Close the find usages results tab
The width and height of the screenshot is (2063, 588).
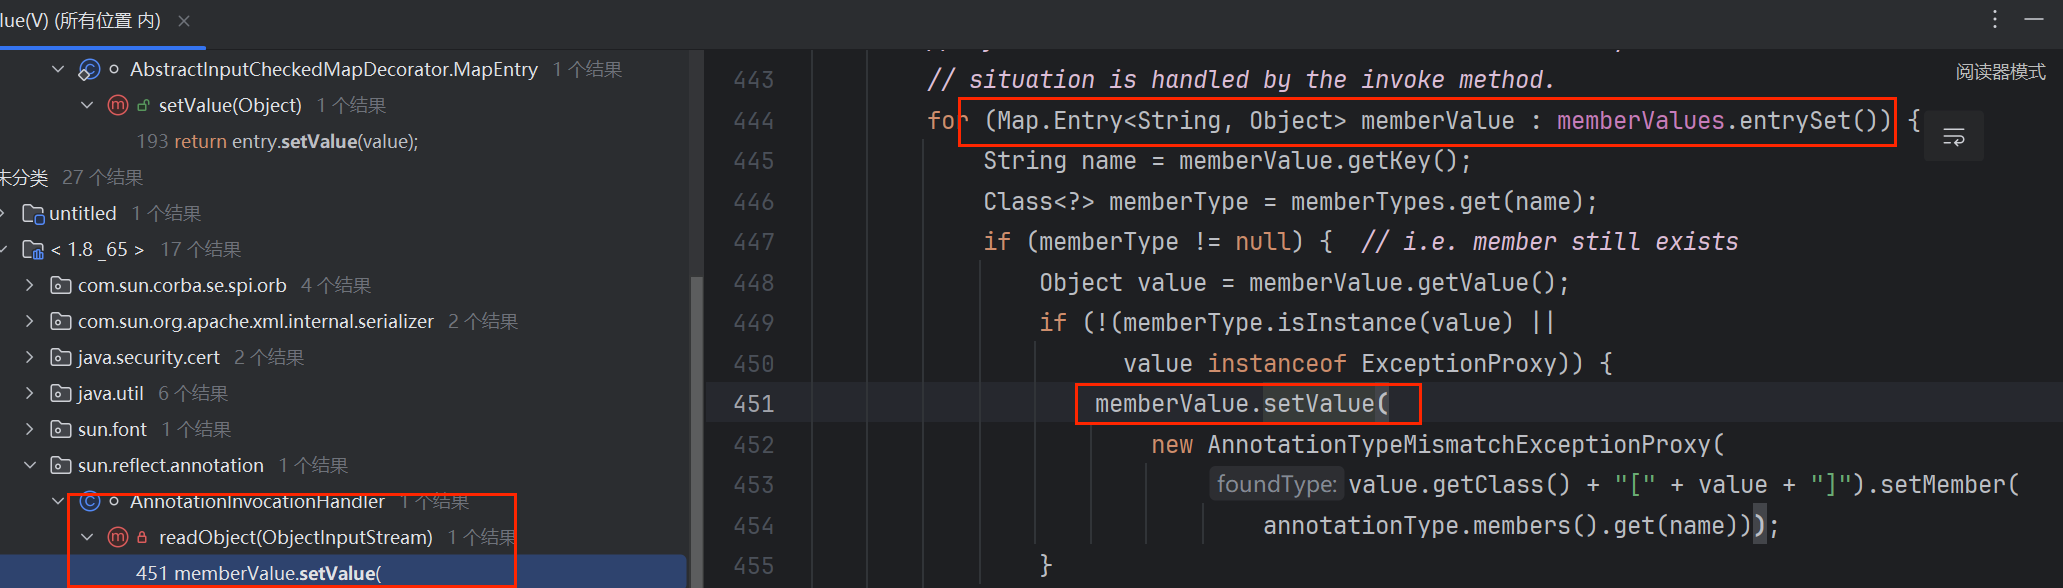tap(184, 21)
